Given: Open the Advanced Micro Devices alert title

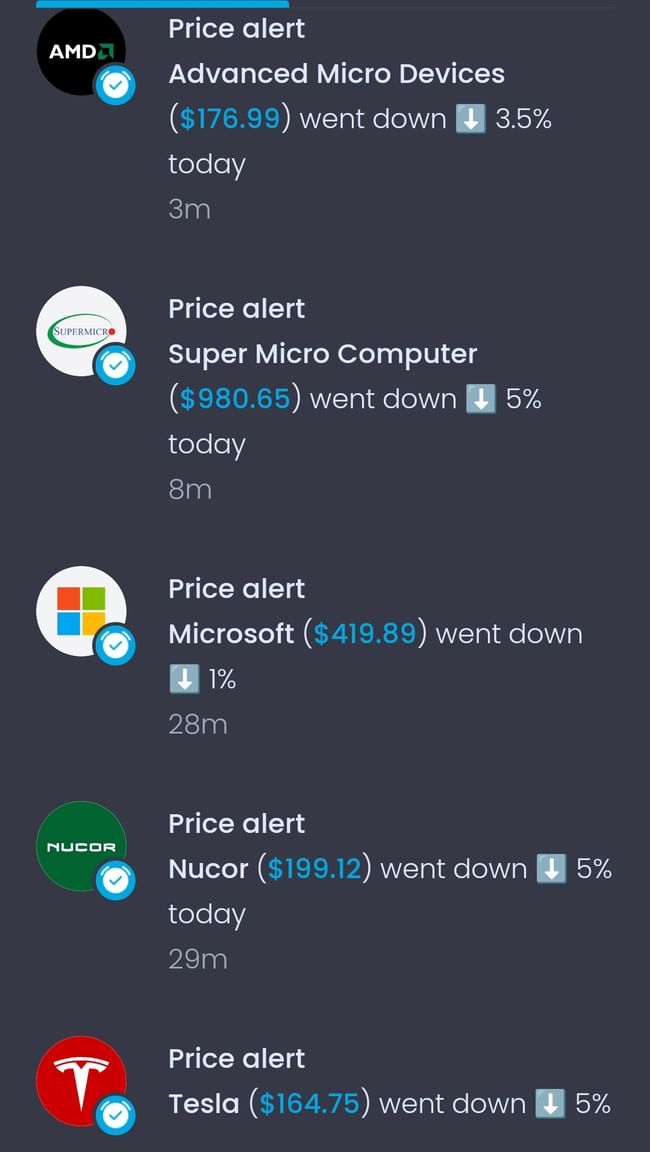Looking at the screenshot, I should tap(336, 74).
